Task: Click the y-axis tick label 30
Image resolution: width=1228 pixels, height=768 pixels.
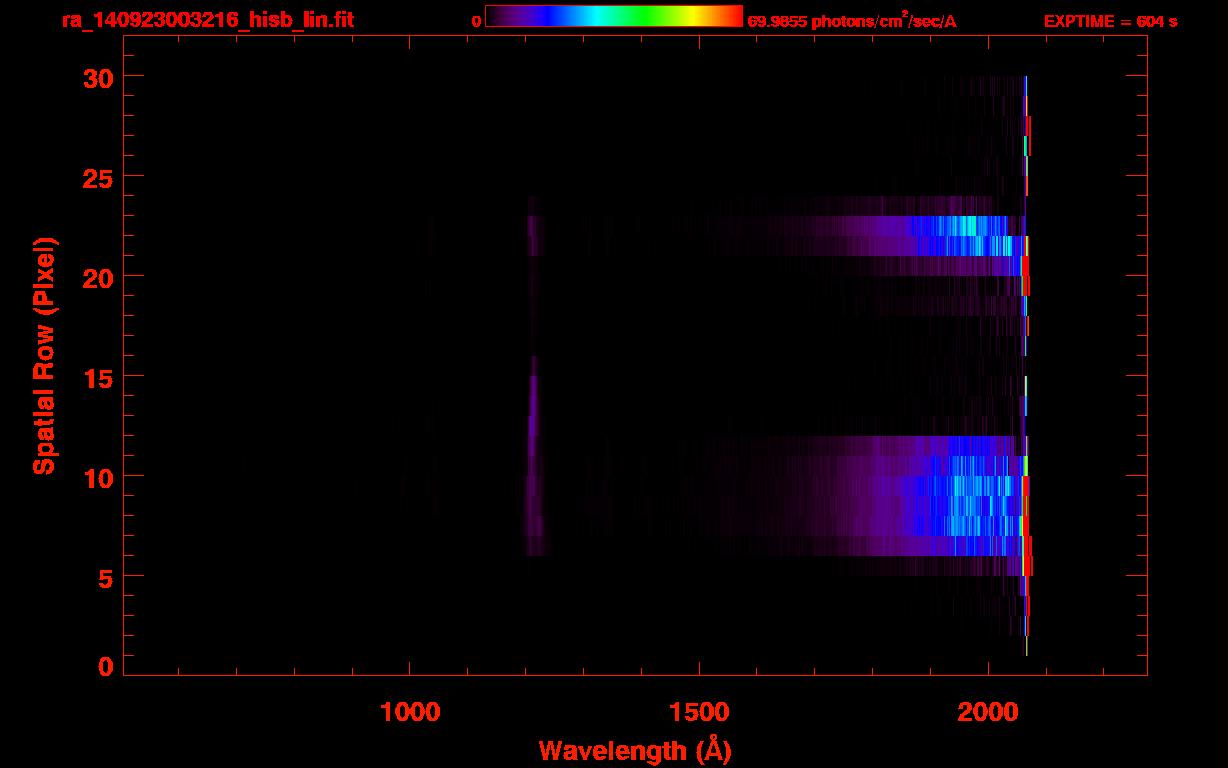Action: [98, 77]
